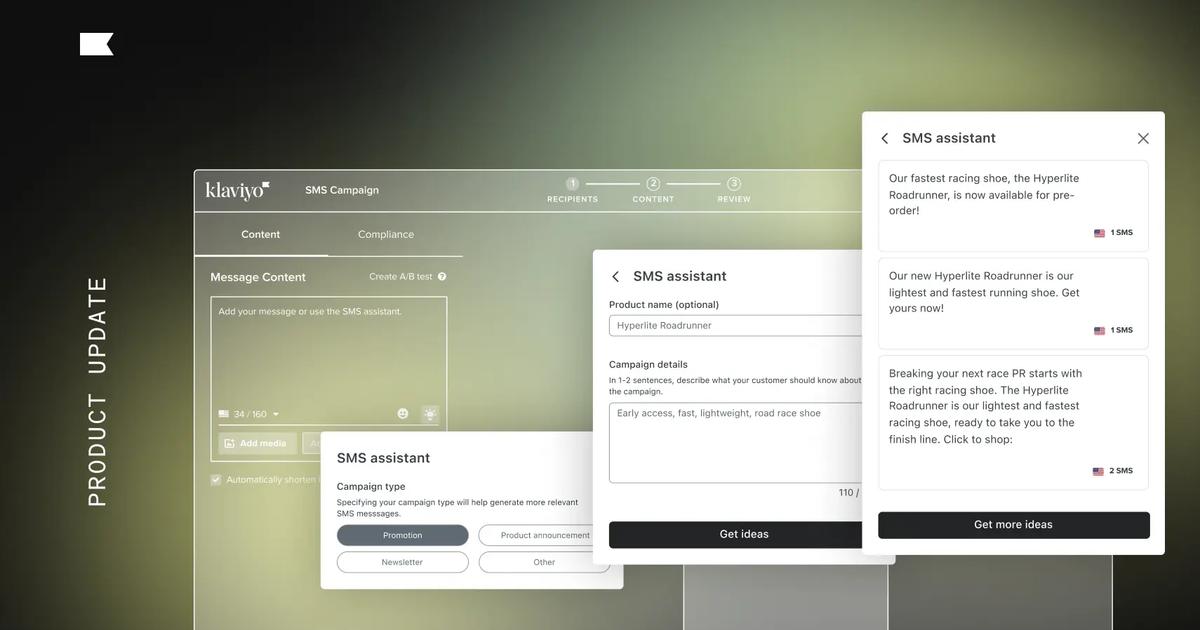Viewport: 1200px width, 630px height.
Task: Click the US flag on first SMS suggestion
Action: coord(1100,233)
